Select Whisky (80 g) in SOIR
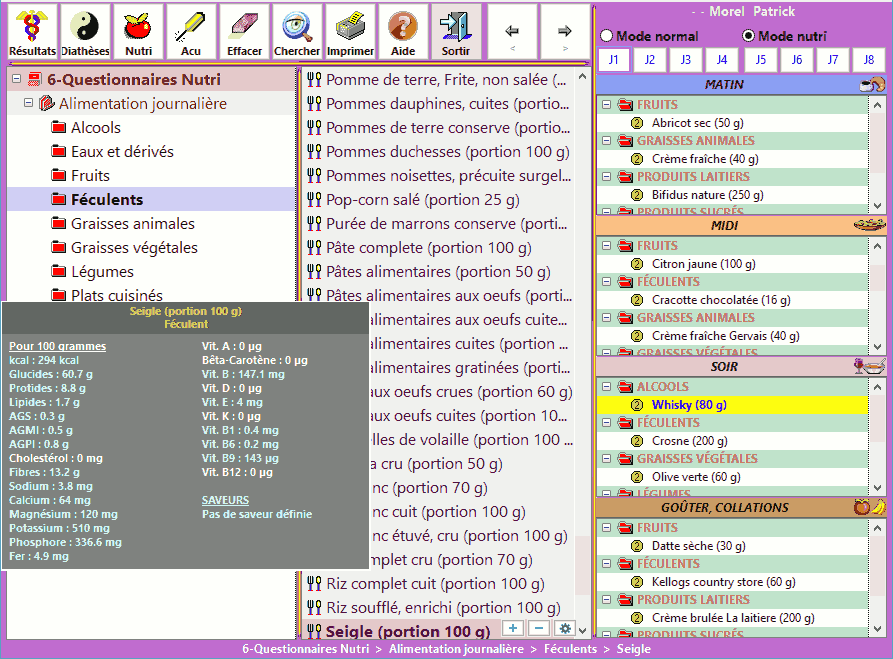 click(689, 405)
